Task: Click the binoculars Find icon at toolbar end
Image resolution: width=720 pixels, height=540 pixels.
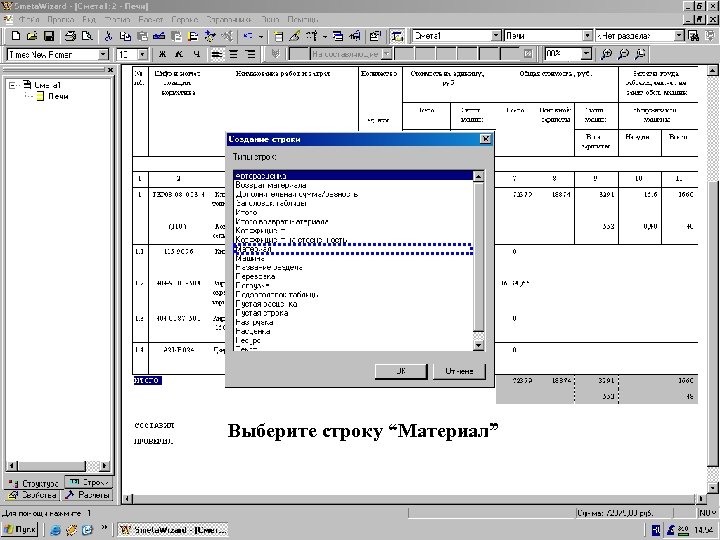Action: pyautogui.click(x=694, y=36)
